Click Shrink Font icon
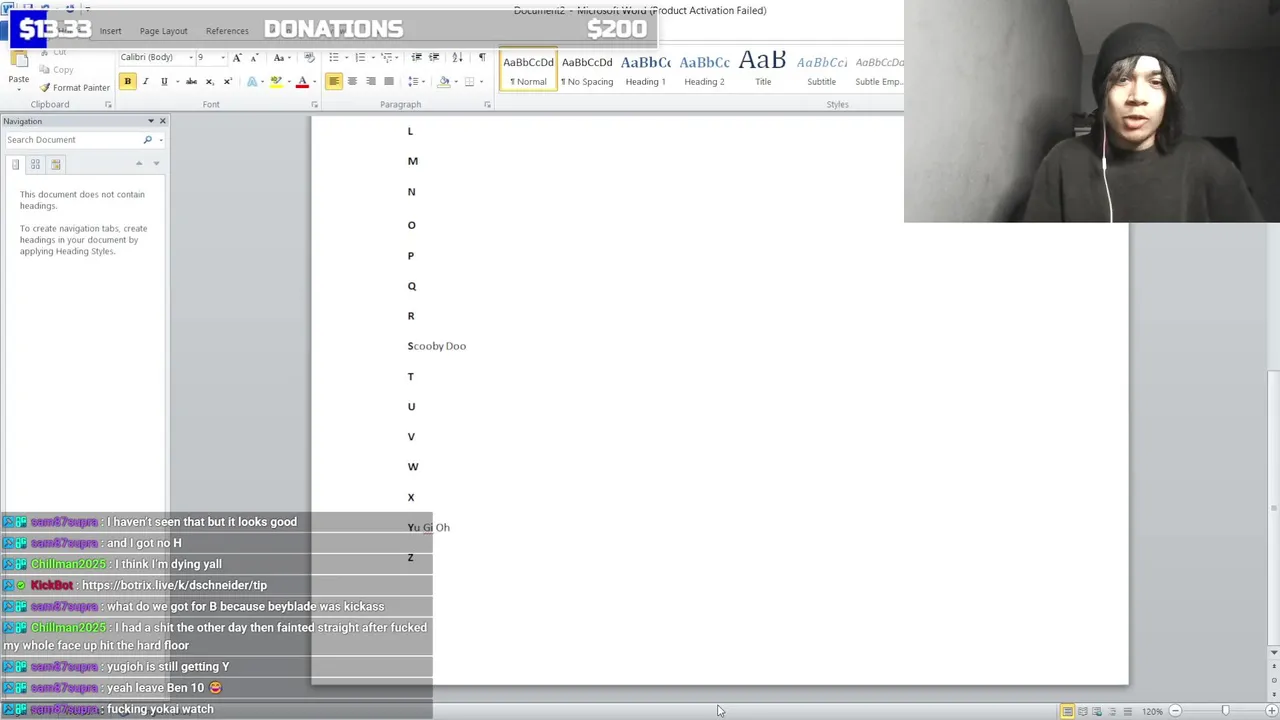Screen dimensions: 1280x720 click(254, 57)
